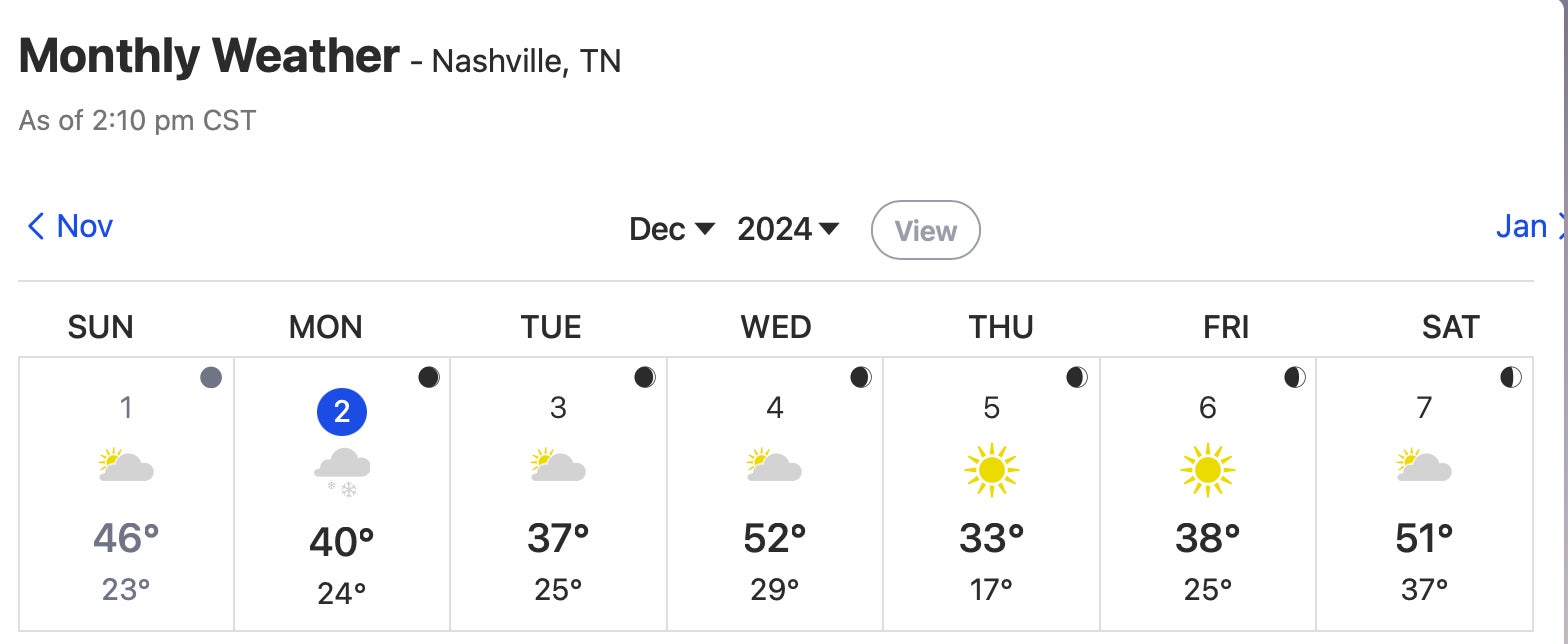Click the moon phase icon on December 1

click(211, 377)
